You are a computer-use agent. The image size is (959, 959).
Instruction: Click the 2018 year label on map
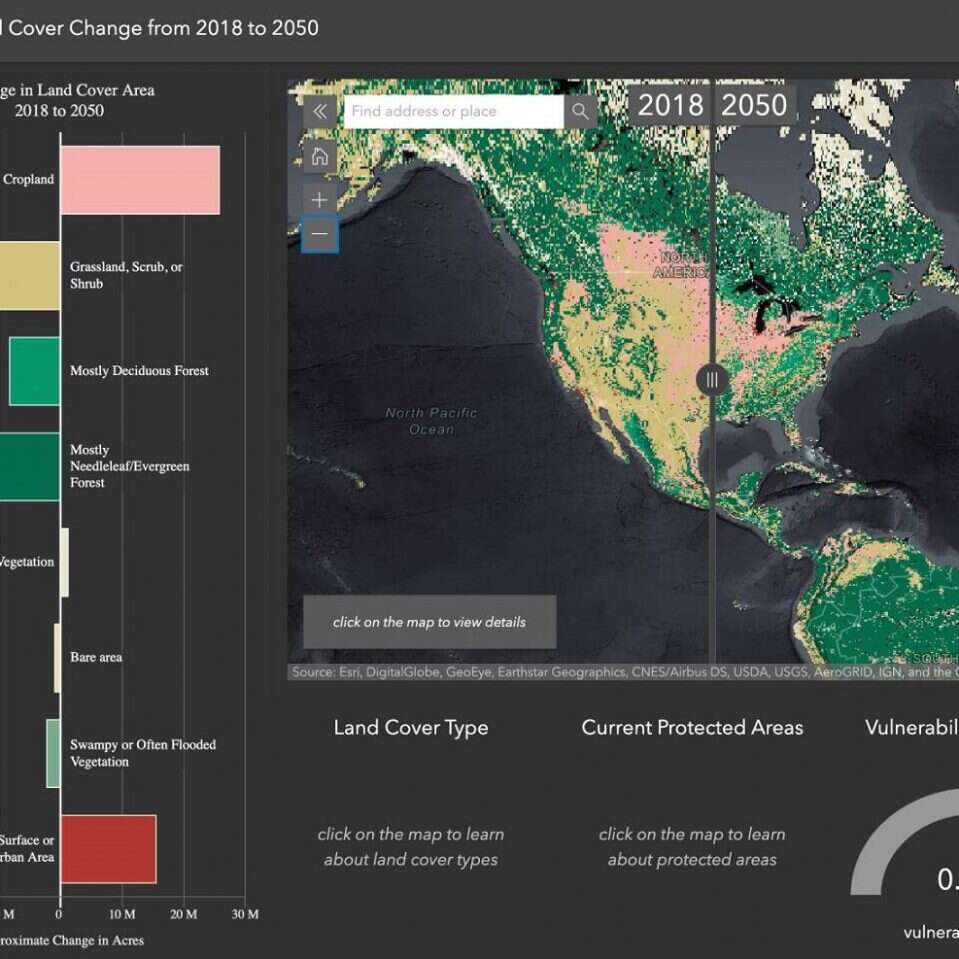[x=670, y=105]
